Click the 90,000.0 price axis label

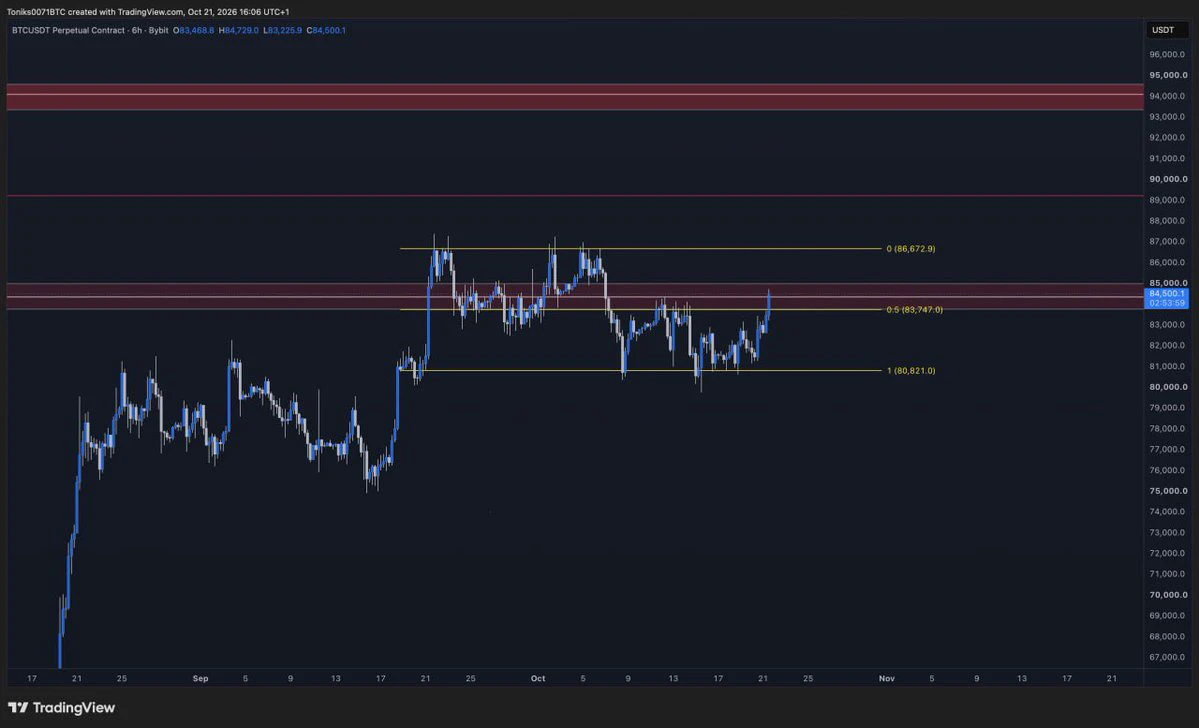1168,179
